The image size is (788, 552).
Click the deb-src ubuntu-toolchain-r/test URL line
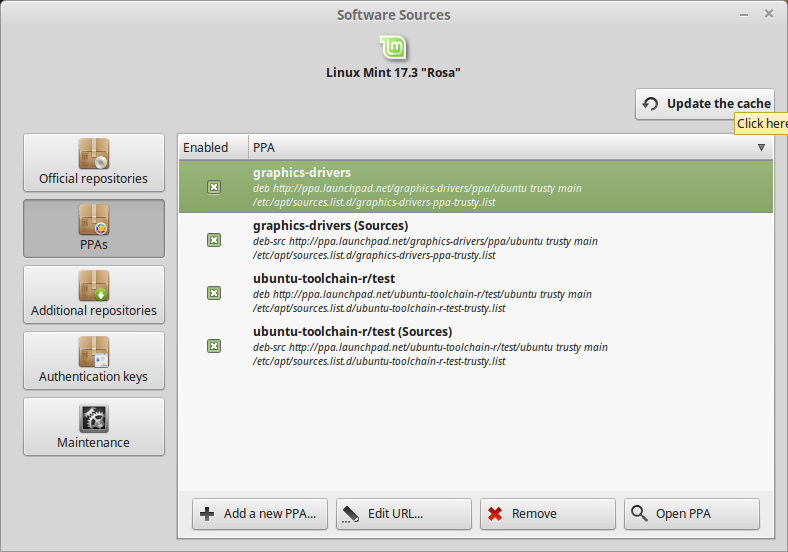pos(430,347)
